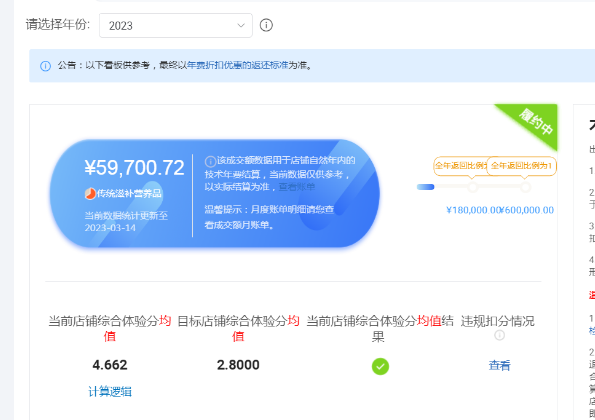Click info icon under 违规扣分情况

499,335
